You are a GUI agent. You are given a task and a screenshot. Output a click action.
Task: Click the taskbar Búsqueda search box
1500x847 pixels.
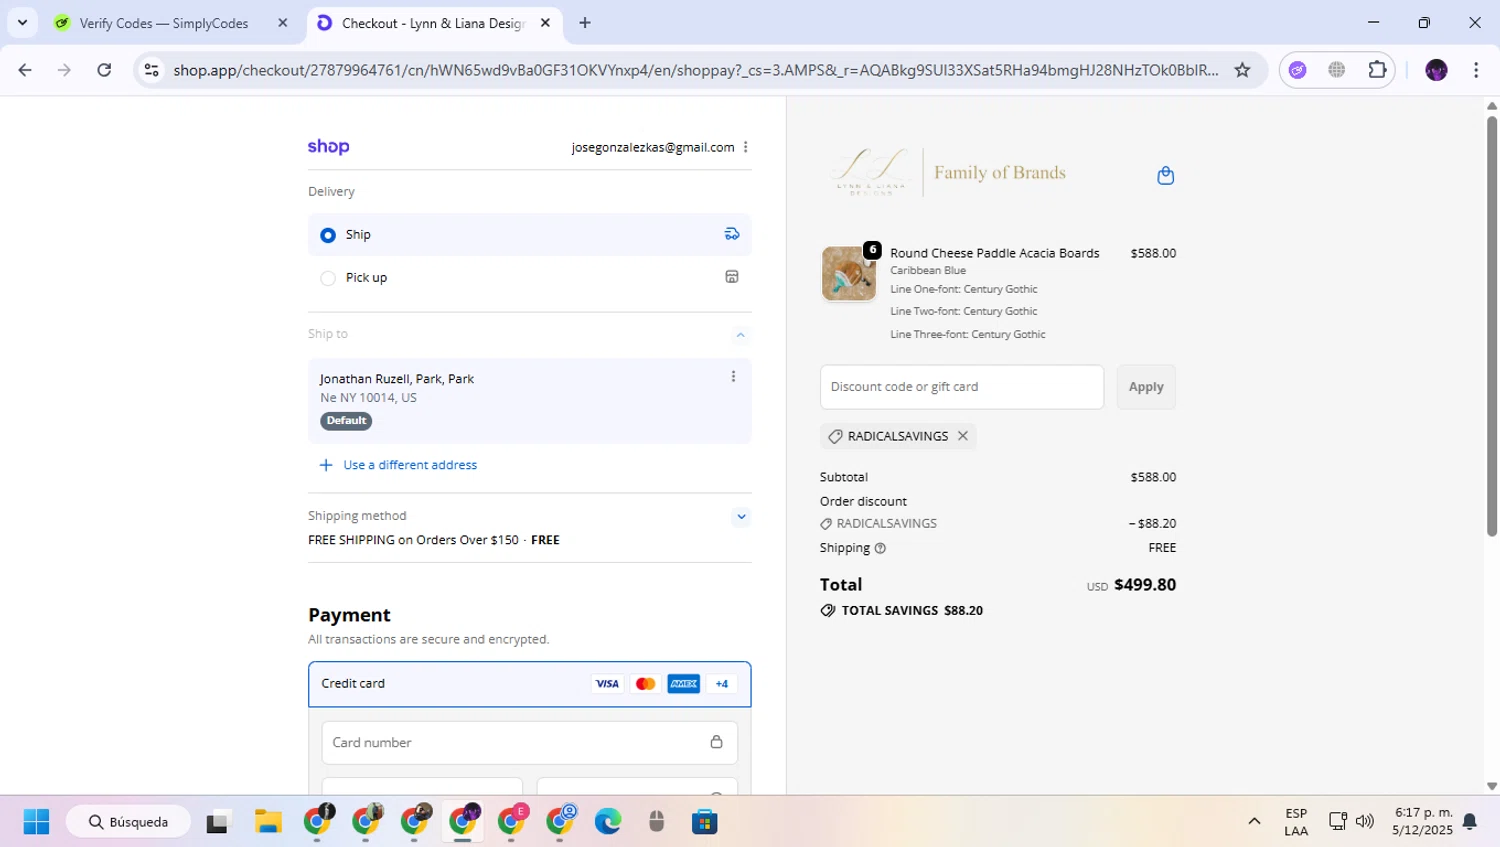point(128,822)
